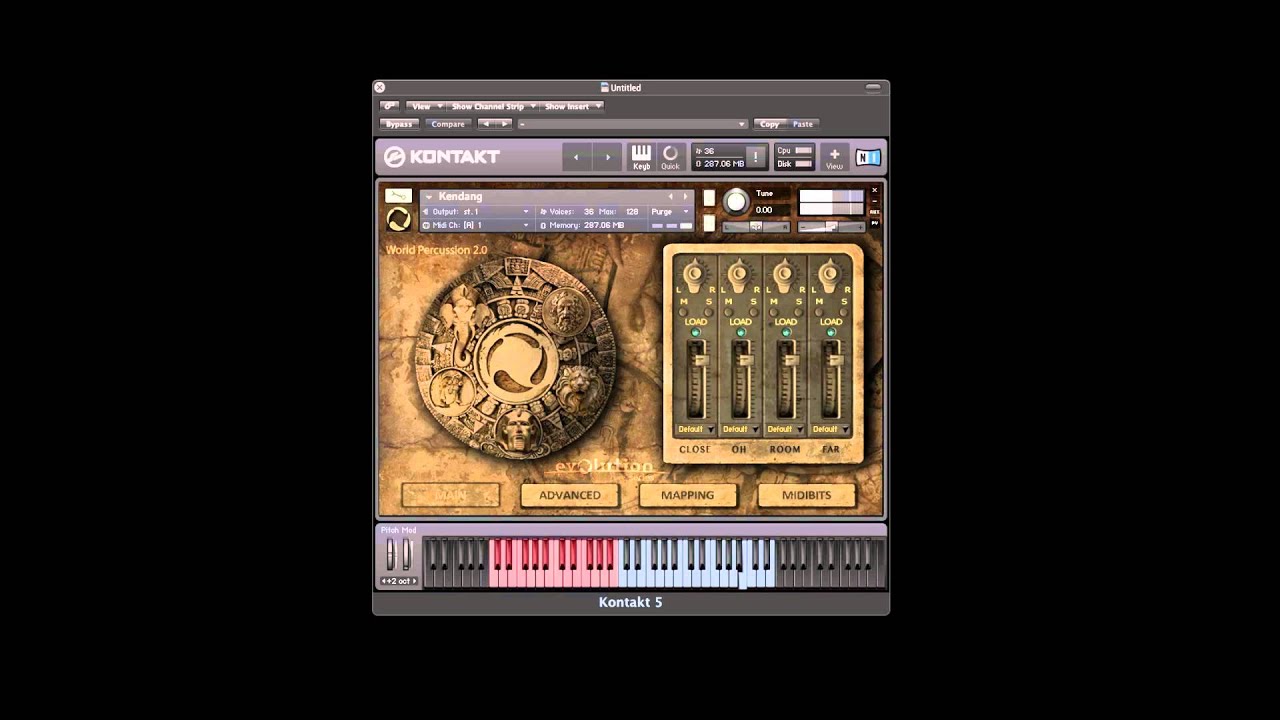Open the Midi Ch [A] 1 dropdown
The width and height of the screenshot is (1280, 720).
pos(476,226)
